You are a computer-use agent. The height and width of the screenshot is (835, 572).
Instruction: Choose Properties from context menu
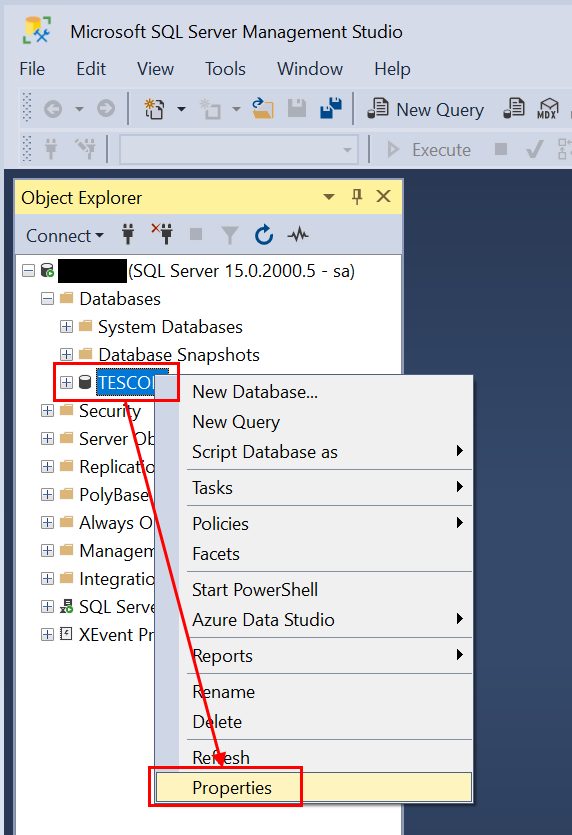pos(313,787)
